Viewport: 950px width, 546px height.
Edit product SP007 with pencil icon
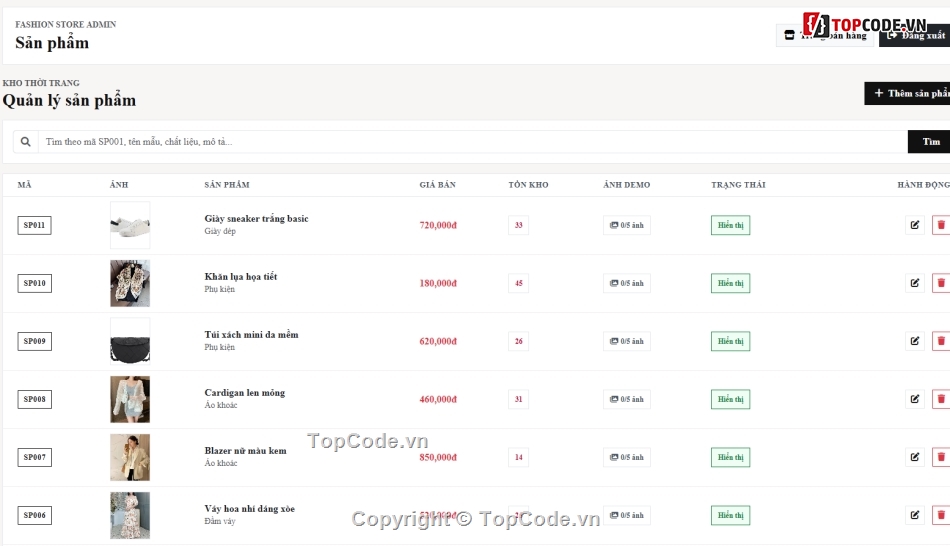(915, 458)
